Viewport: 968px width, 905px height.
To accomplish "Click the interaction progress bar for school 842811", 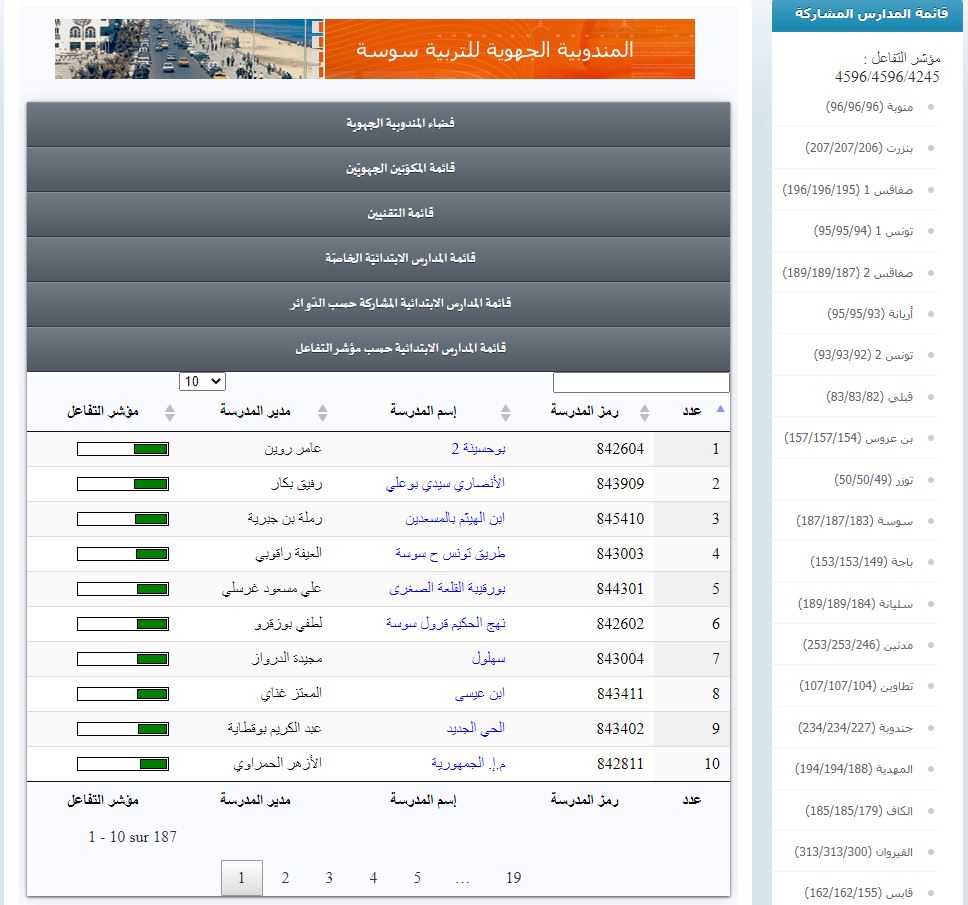I will (x=123, y=764).
